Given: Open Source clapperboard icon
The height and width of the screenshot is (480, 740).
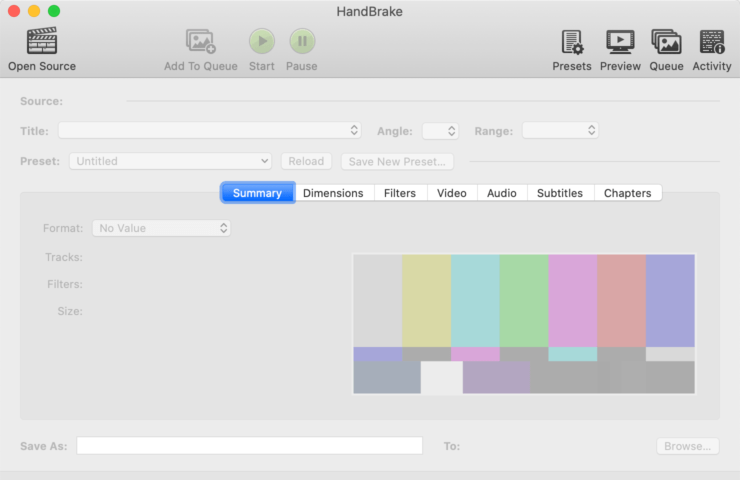Looking at the screenshot, I should (42, 41).
